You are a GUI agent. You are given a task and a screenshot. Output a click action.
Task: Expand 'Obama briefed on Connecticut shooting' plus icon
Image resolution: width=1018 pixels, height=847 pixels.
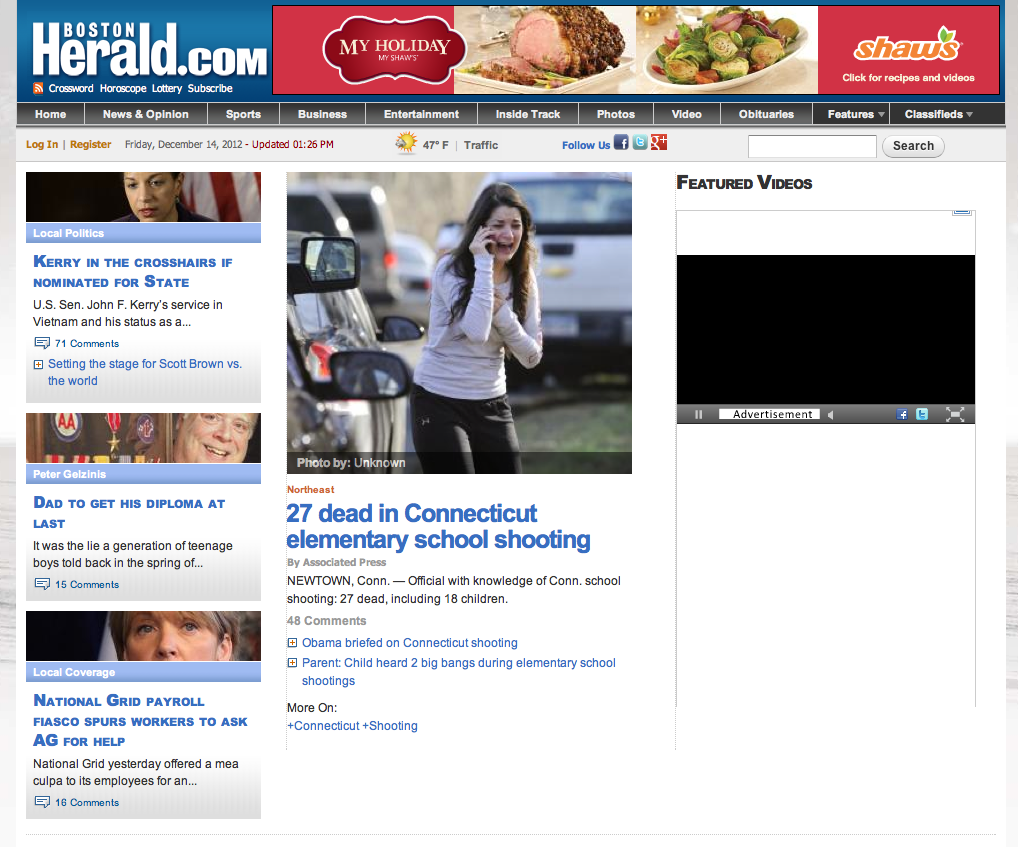pos(292,643)
